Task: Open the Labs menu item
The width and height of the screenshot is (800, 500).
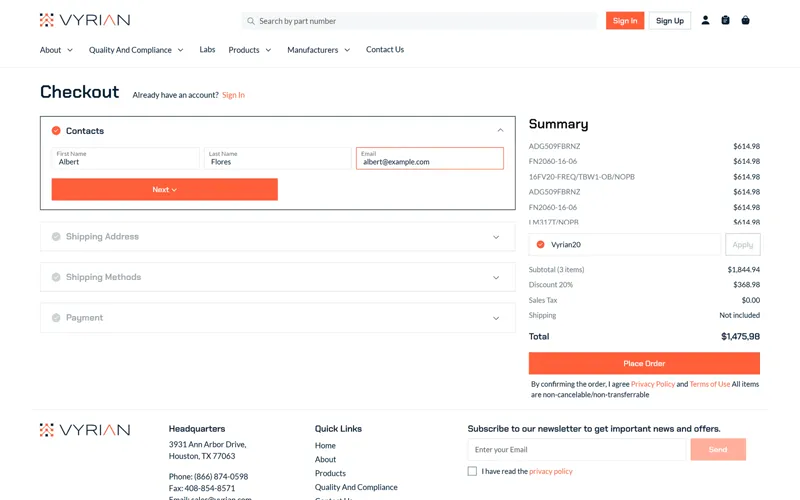Action: 207,49
